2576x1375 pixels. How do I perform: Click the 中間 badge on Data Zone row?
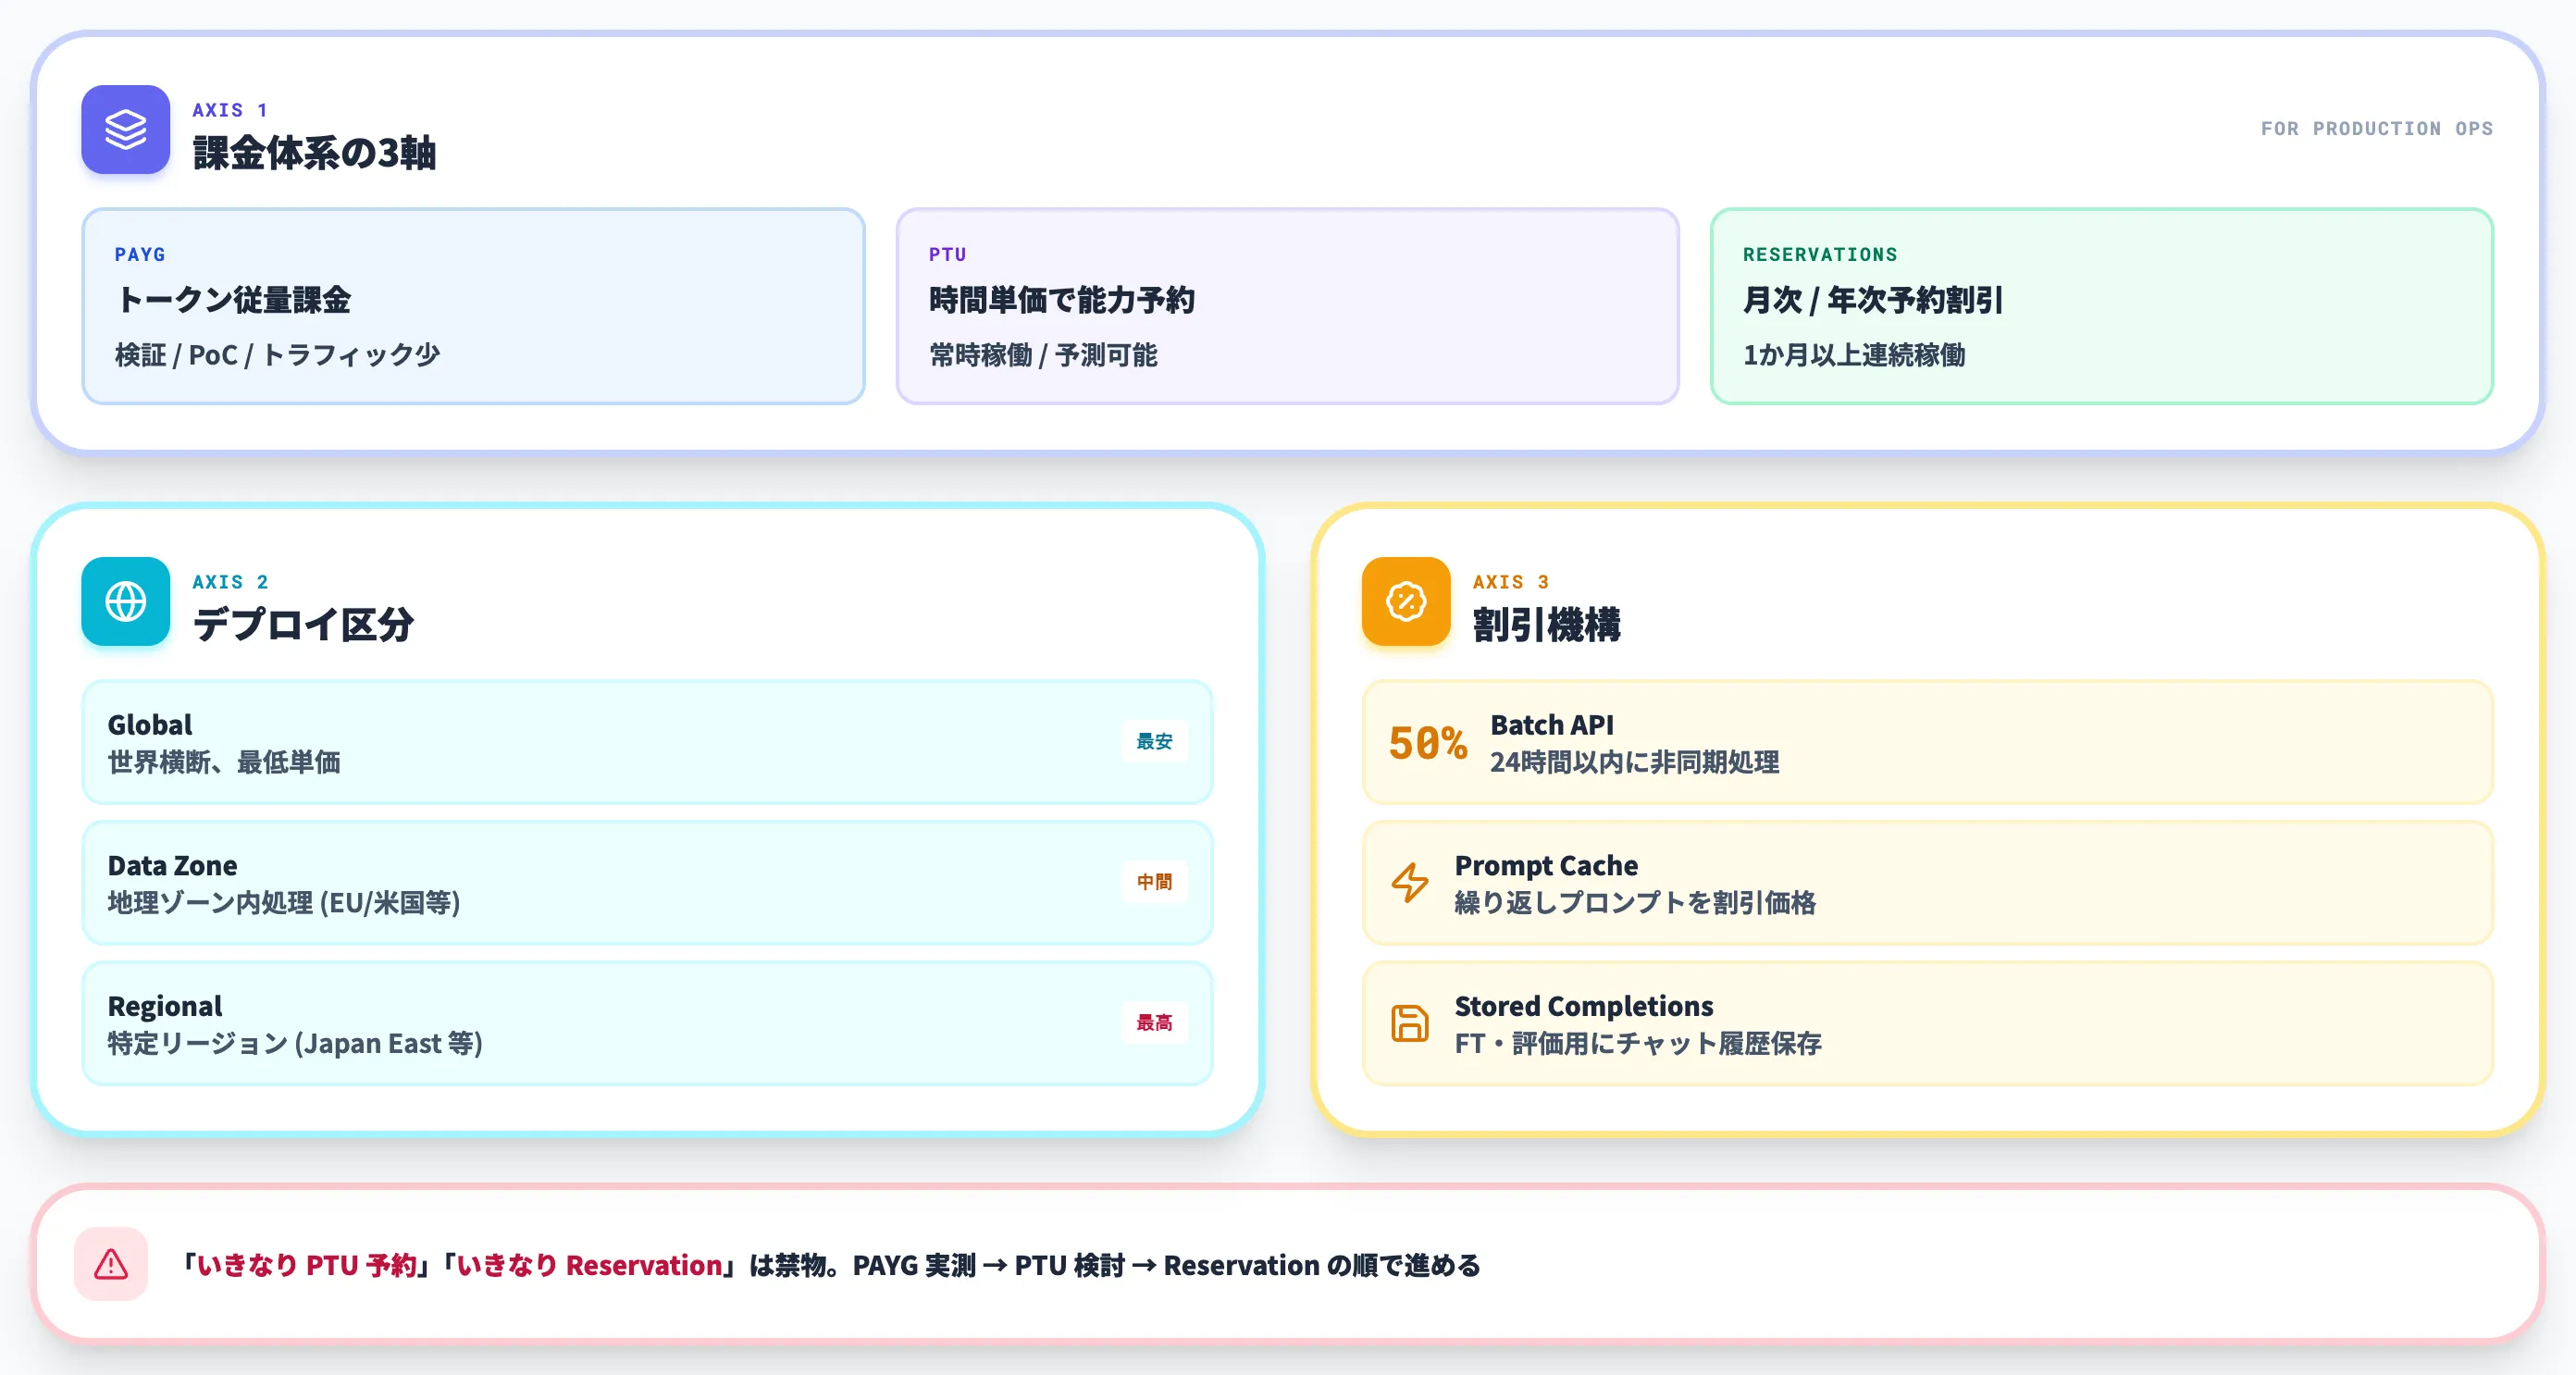(x=1155, y=882)
